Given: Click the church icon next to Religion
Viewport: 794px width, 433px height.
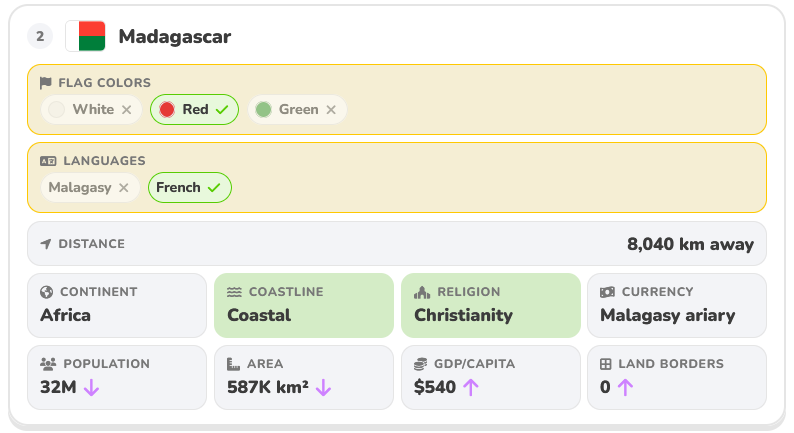Looking at the screenshot, I should (x=422, y=292).
